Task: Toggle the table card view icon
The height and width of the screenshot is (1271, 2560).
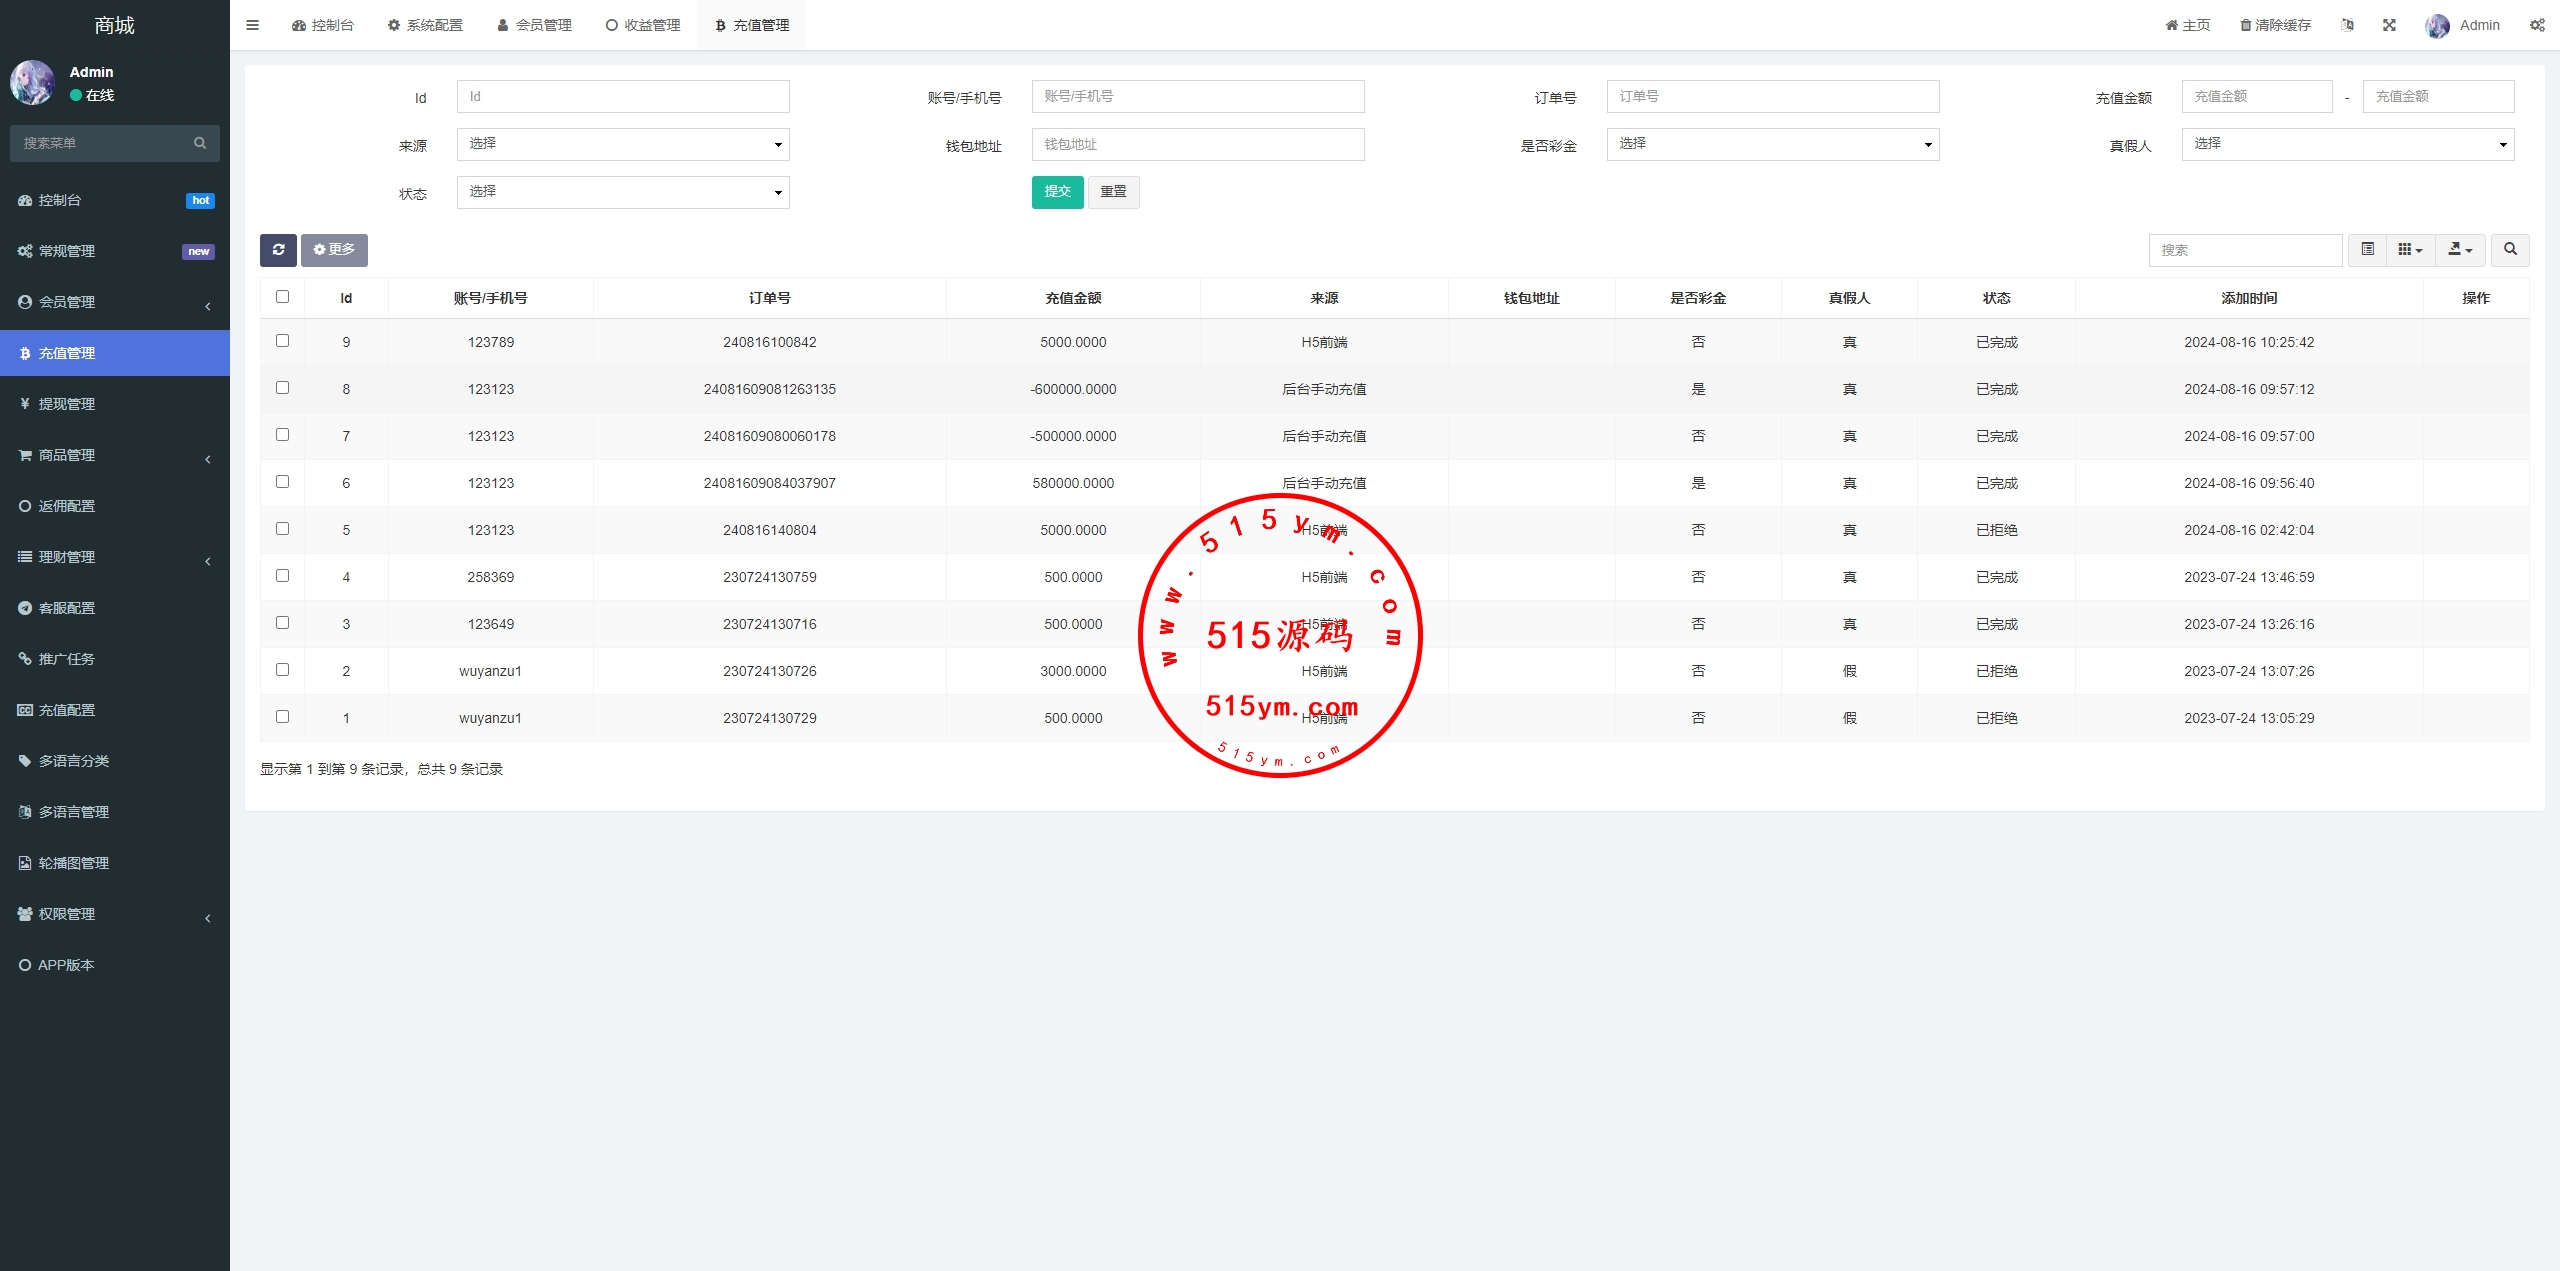Action: click(2367, 250)
